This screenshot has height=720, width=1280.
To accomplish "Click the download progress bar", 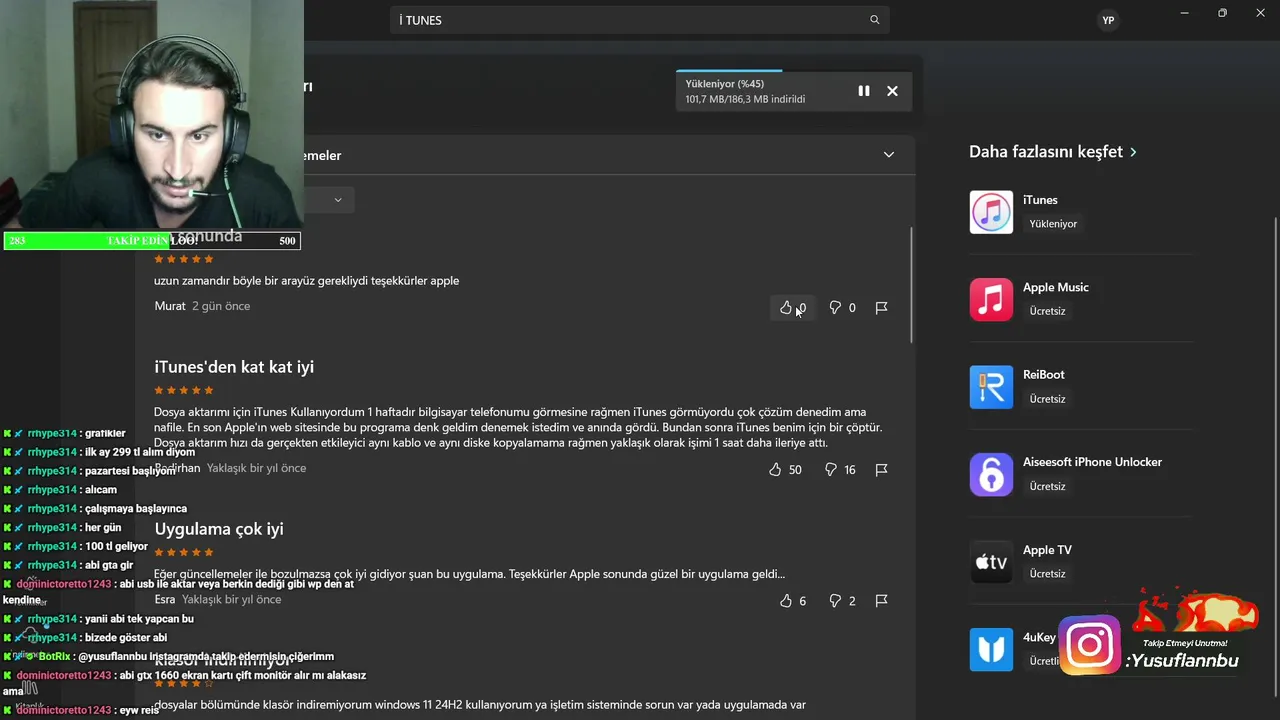I will coord(794,71).
